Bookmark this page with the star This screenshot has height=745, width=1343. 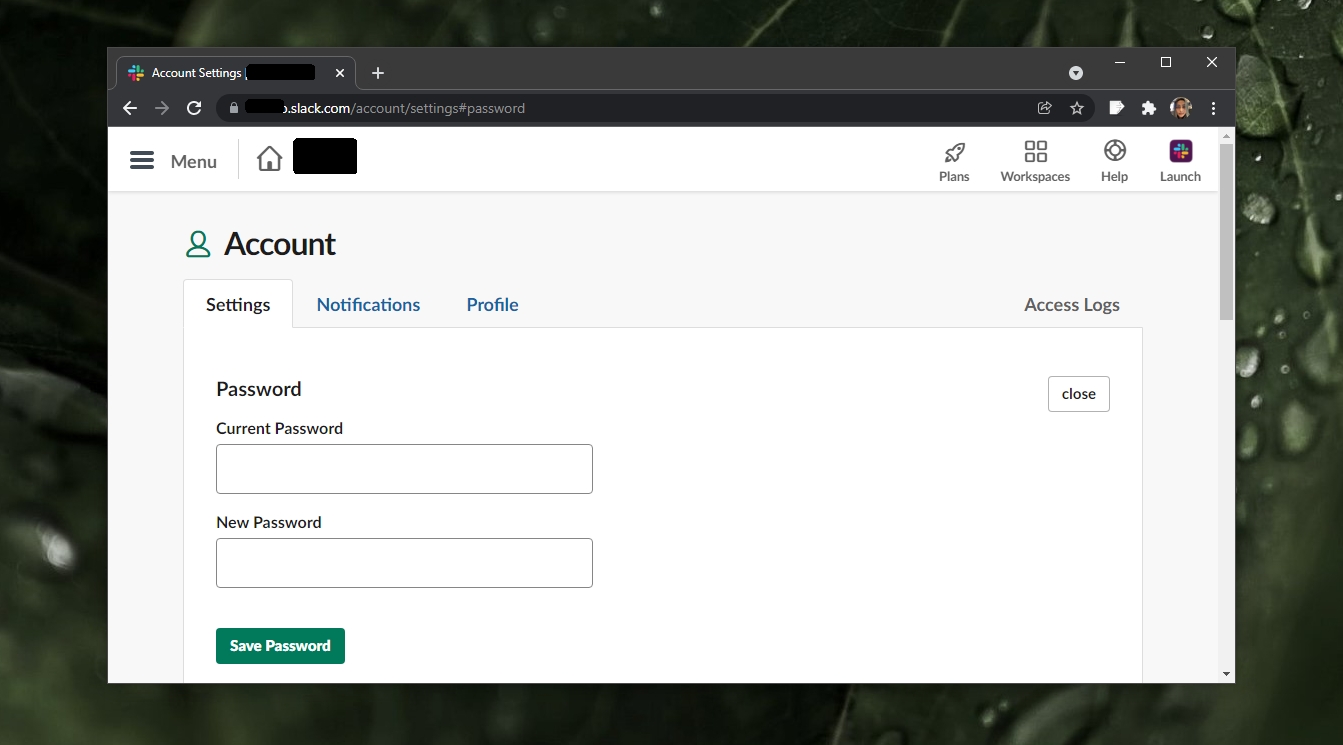[x=1077, y=108]
